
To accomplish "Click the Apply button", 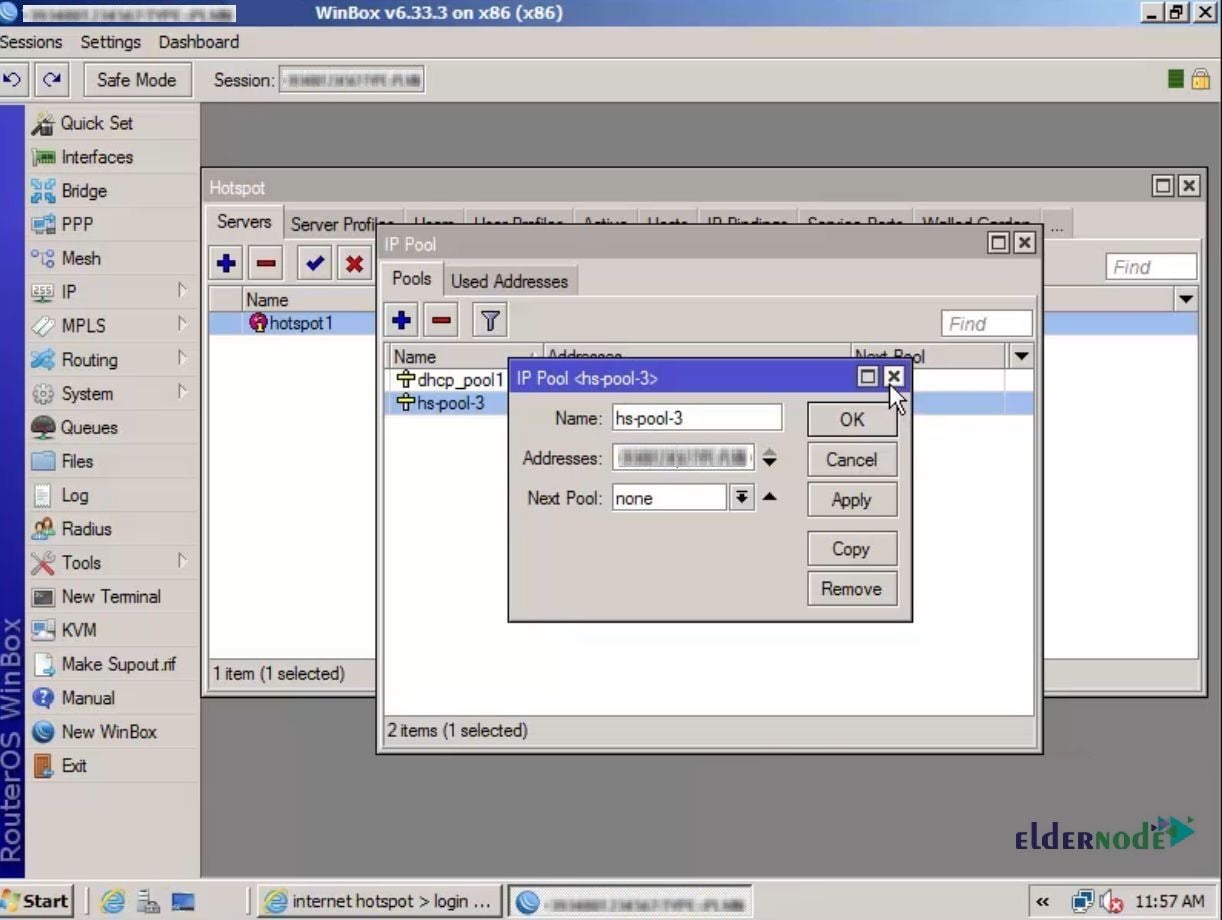I will coord(851,500).
